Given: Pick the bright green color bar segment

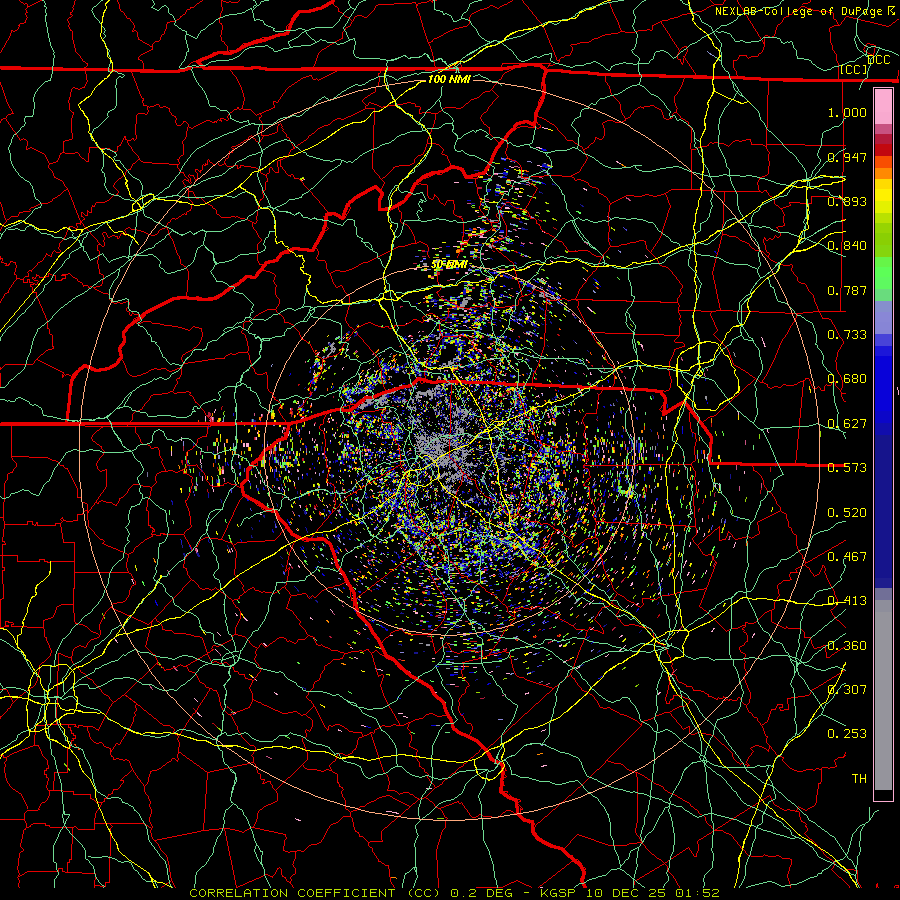Looking at the screenshot, I should (x=883, y=273).
